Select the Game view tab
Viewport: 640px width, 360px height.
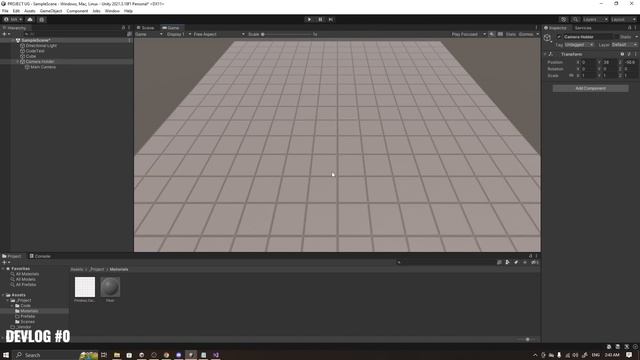(x=171, y=28)
